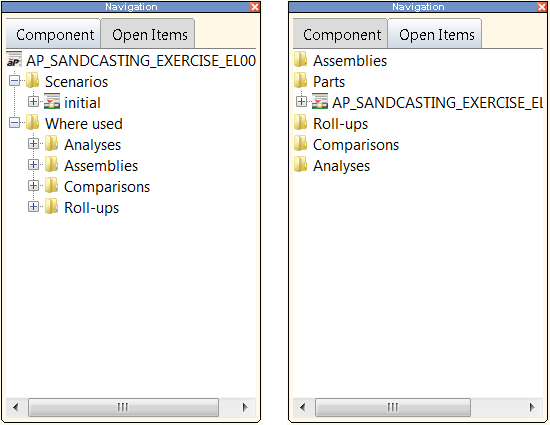
Task: Expand Assemblies under Where used
Action: tap(33, 165)
